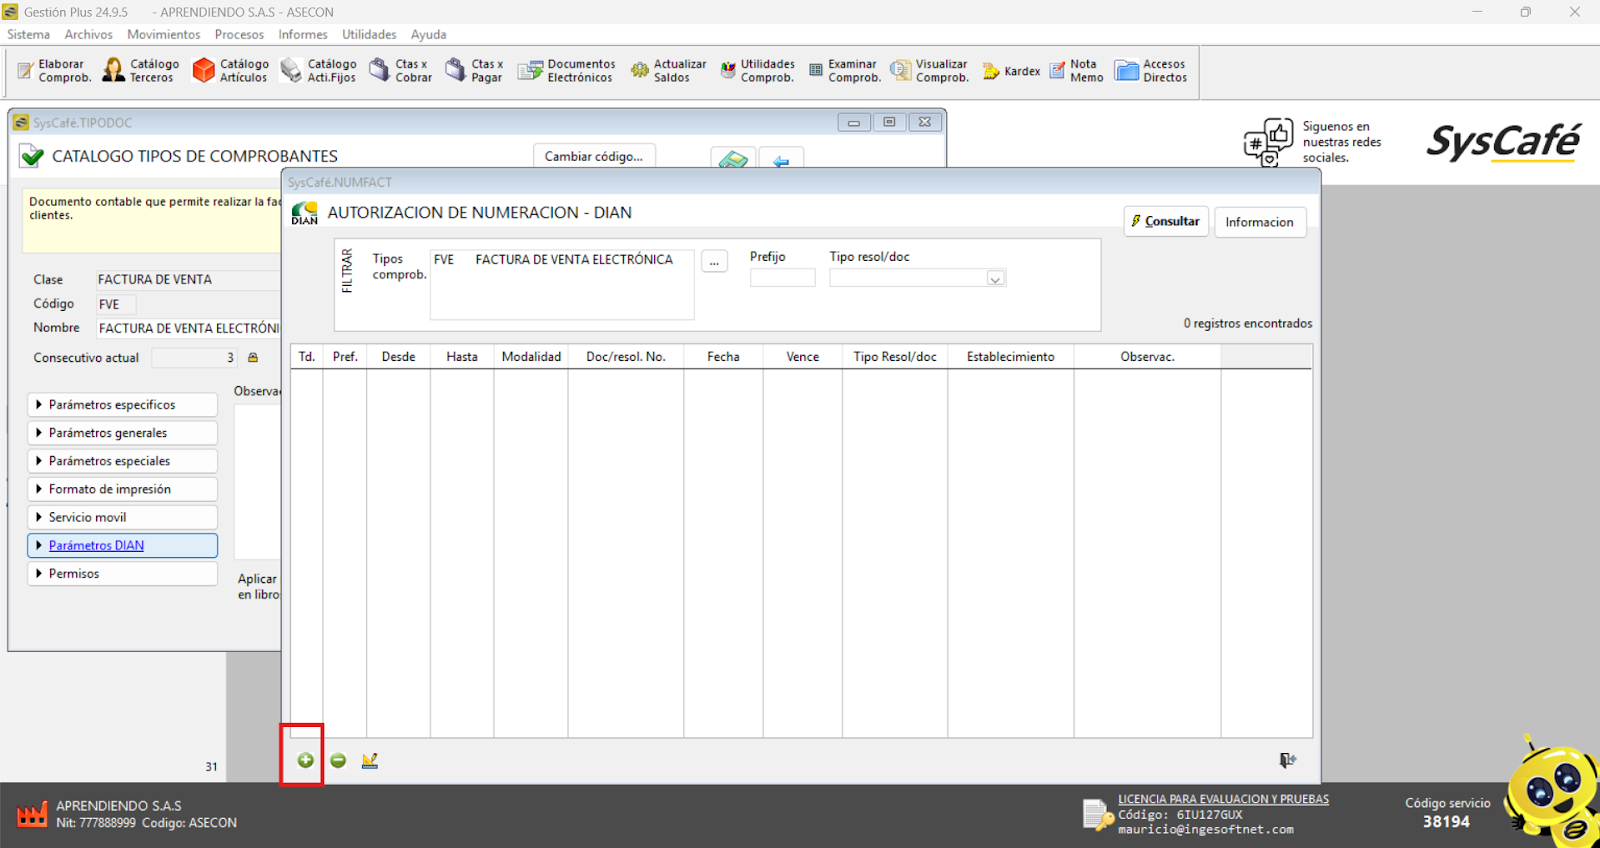Open the Tipo resol/doc dropdown
Screen dimensions: 1600x848
coord(995,279)
